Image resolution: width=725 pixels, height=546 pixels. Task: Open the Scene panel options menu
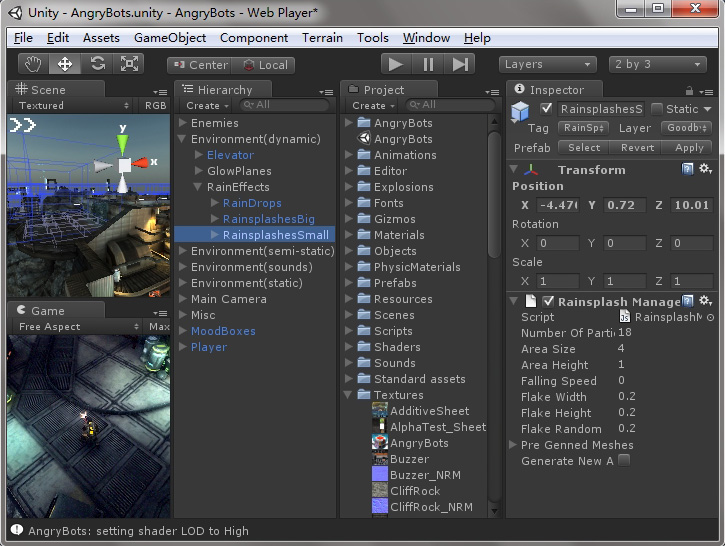click(160, 92)
